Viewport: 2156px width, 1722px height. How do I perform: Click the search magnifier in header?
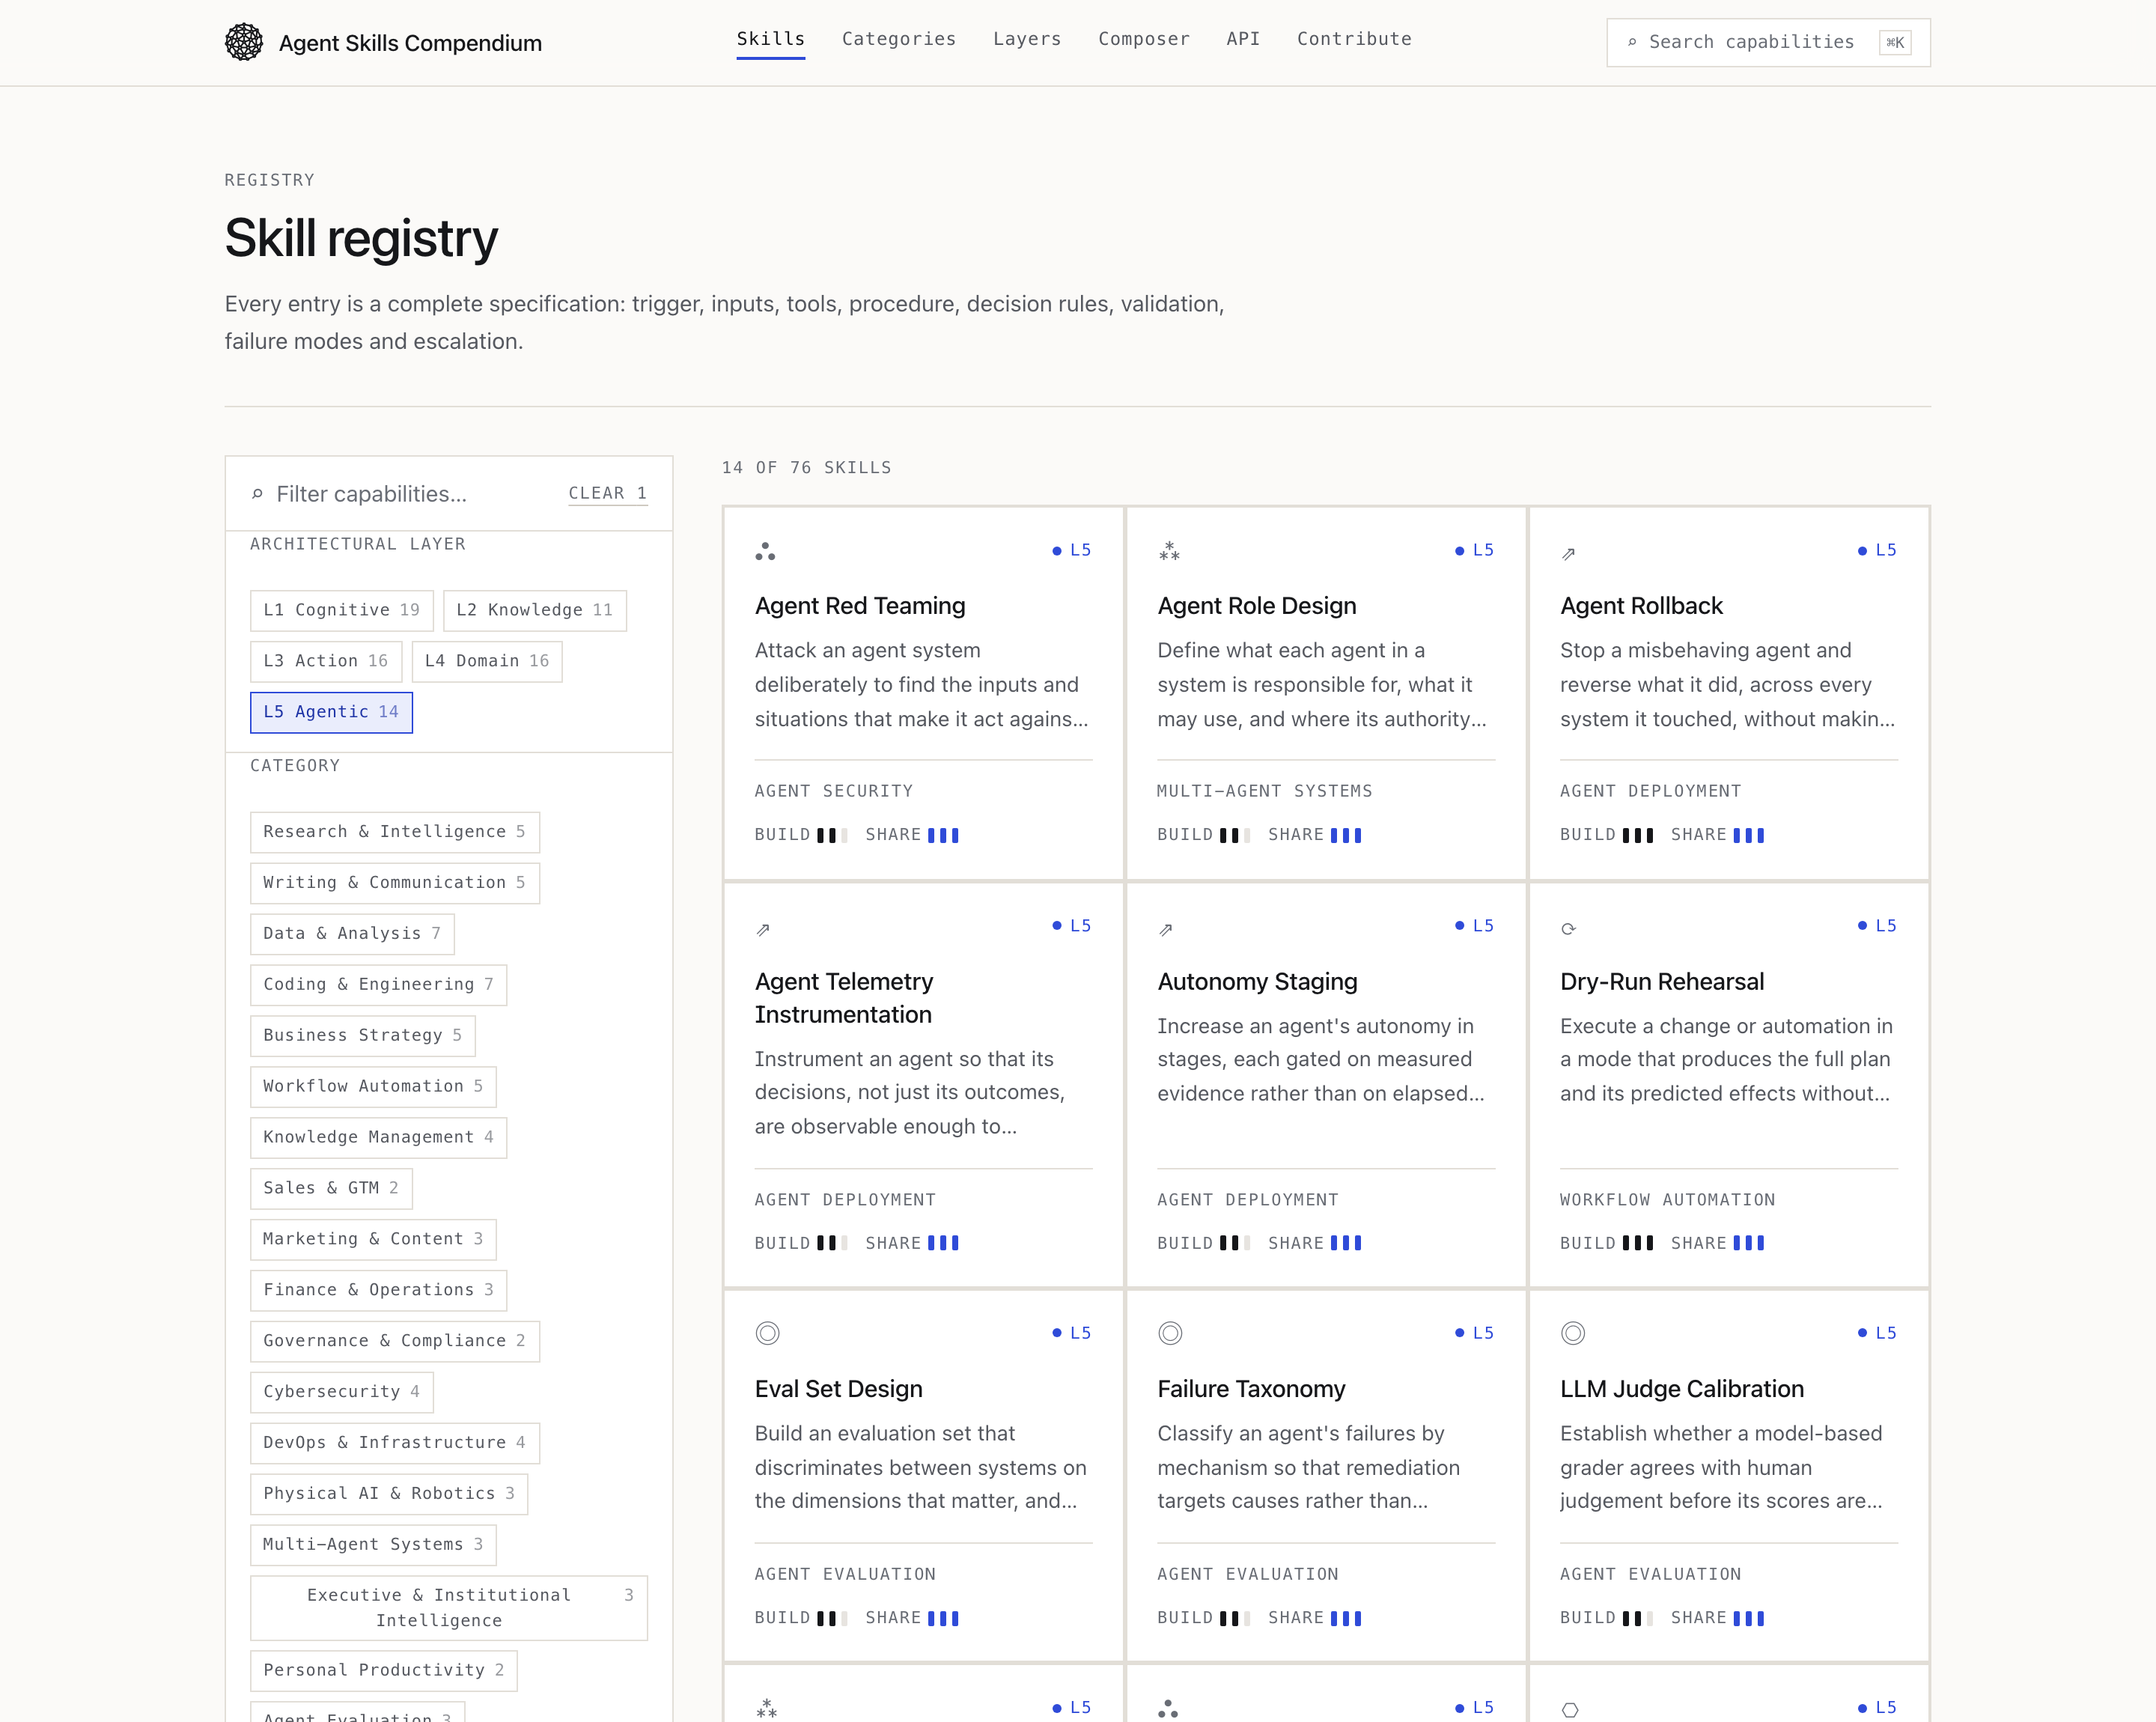[1632, 42]
